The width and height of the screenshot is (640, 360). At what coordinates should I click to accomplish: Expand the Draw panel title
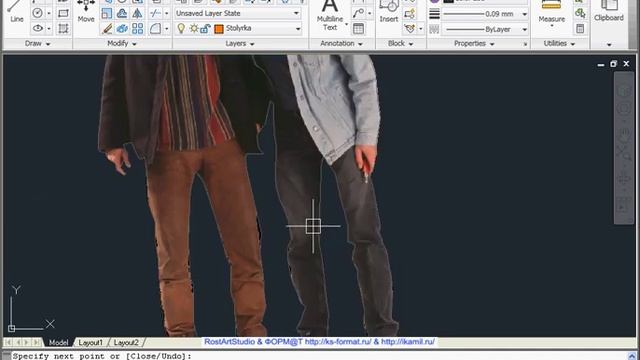point(37,43)
